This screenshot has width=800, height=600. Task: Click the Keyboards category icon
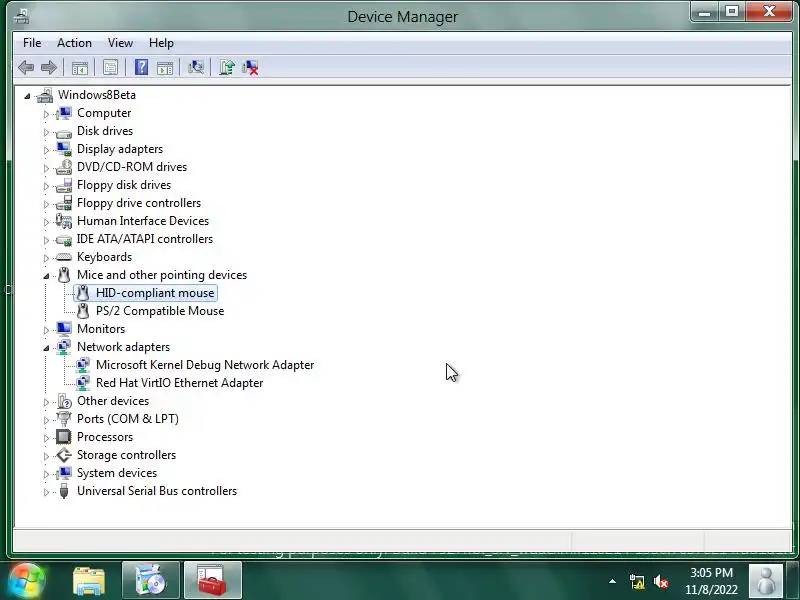[x=64, y=257]
